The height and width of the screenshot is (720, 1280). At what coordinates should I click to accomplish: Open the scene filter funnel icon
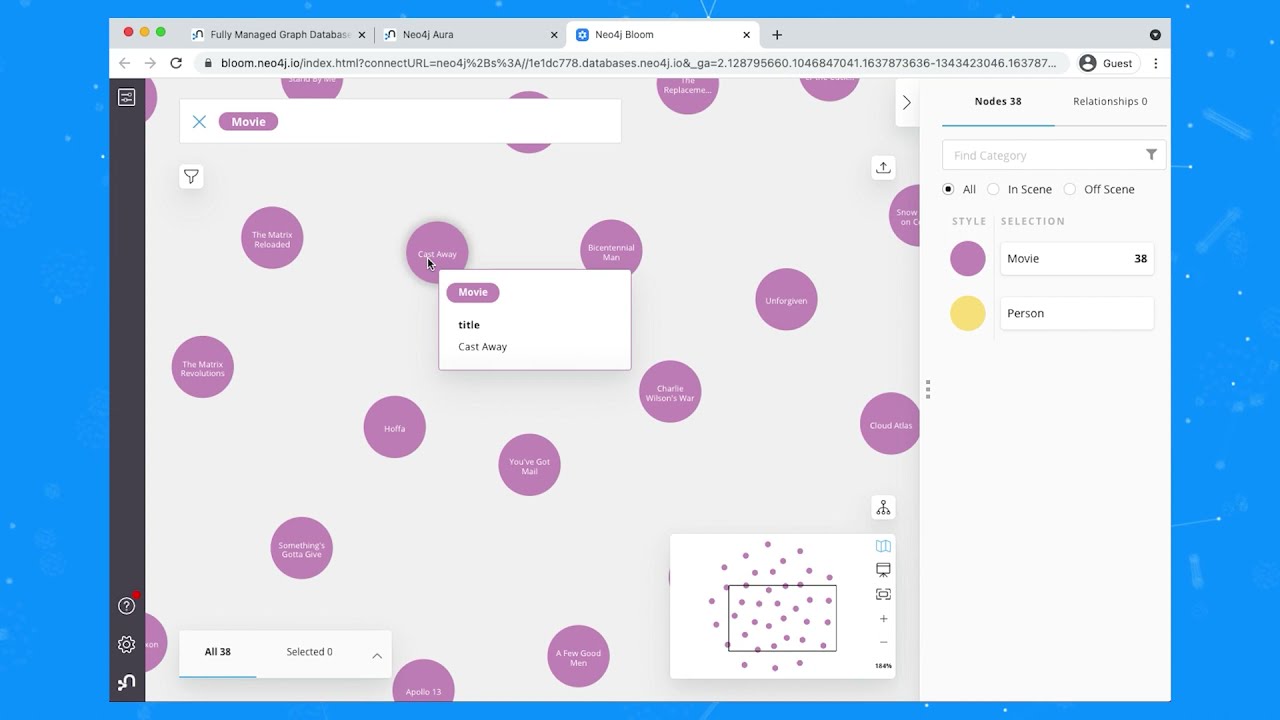click(x=191, y=177)
